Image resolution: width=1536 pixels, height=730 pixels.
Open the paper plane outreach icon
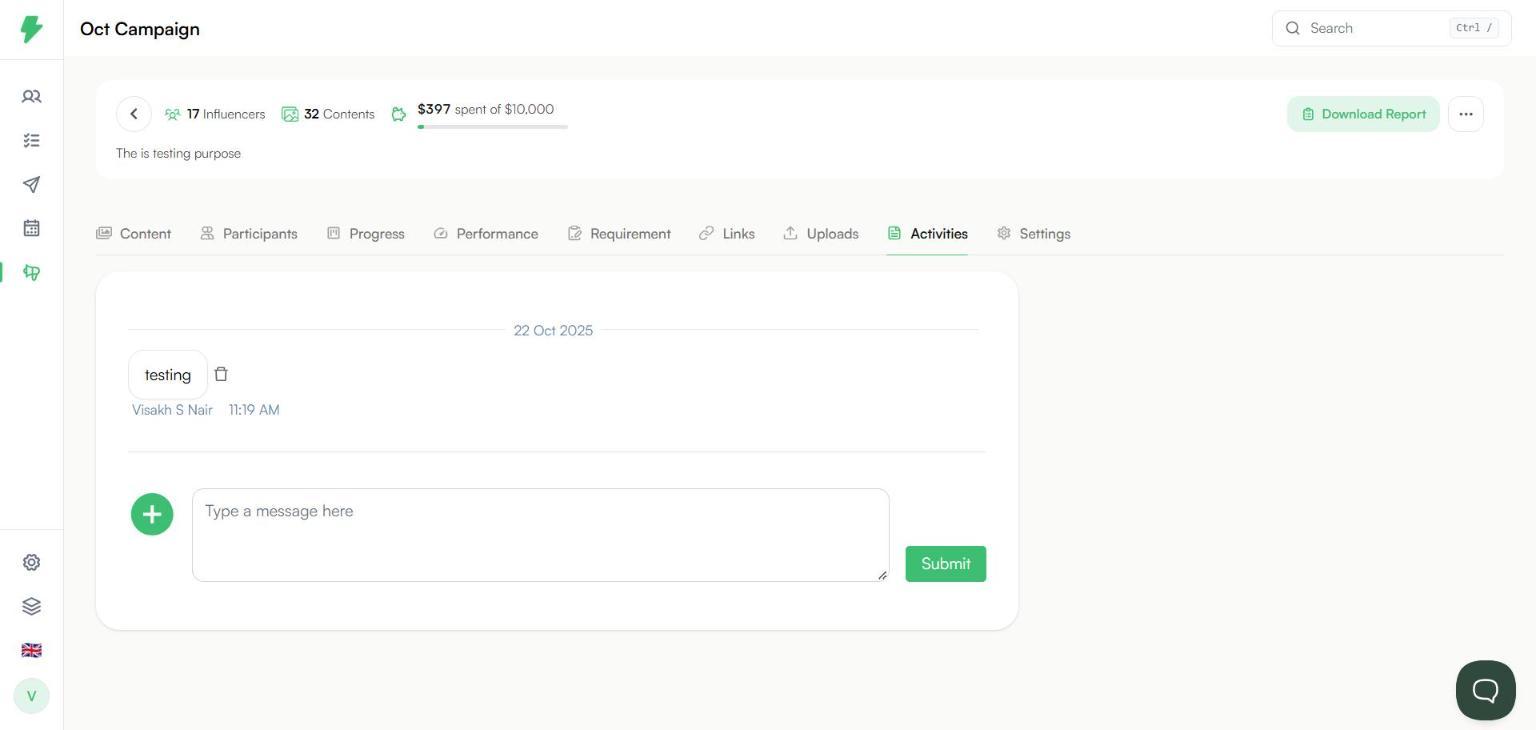[x=32, y=185]
